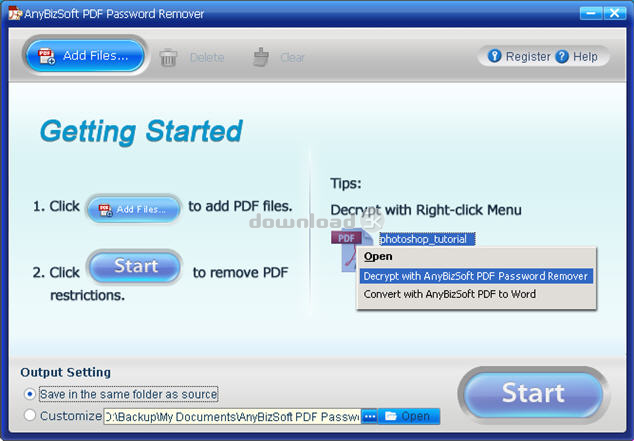Viewport: 634px width, 441px height.
Task: Click the small Add Files illustration button
Action: 133,209
